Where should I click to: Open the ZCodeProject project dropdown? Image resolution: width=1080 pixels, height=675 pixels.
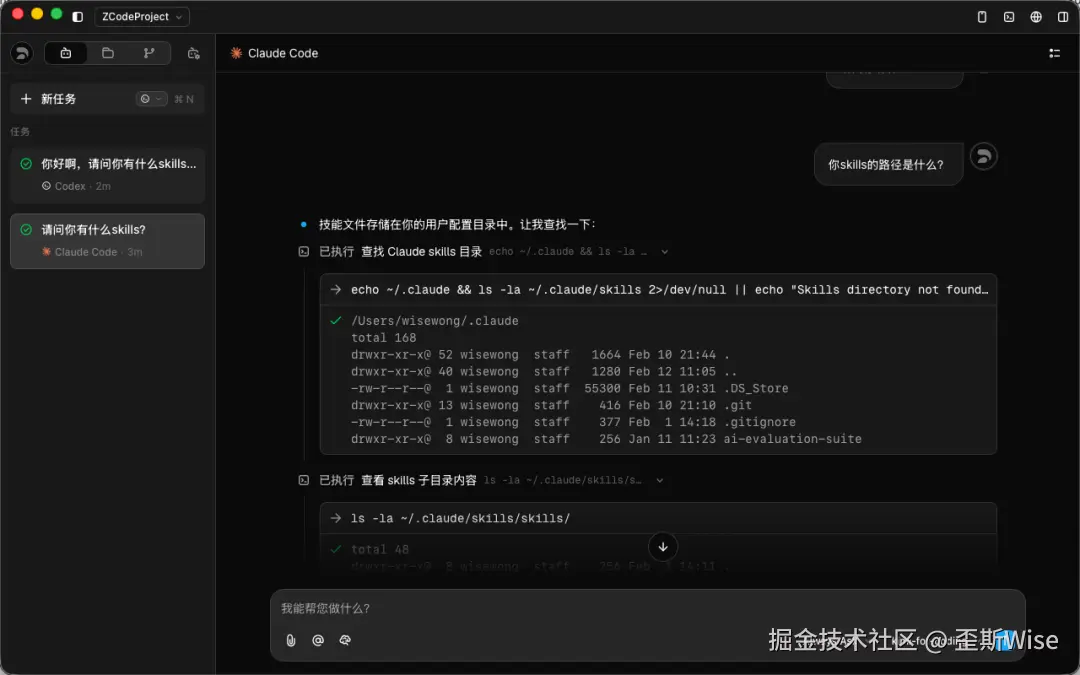[142, 17]
